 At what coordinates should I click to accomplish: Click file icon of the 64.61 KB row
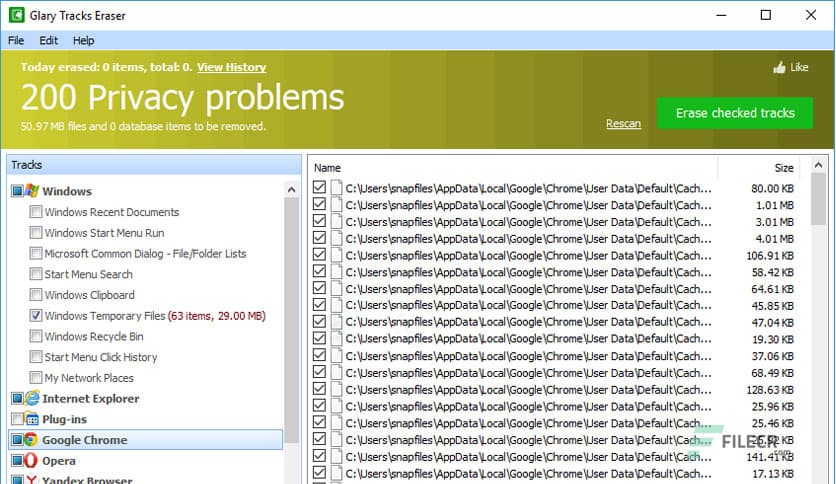point(336,288)
